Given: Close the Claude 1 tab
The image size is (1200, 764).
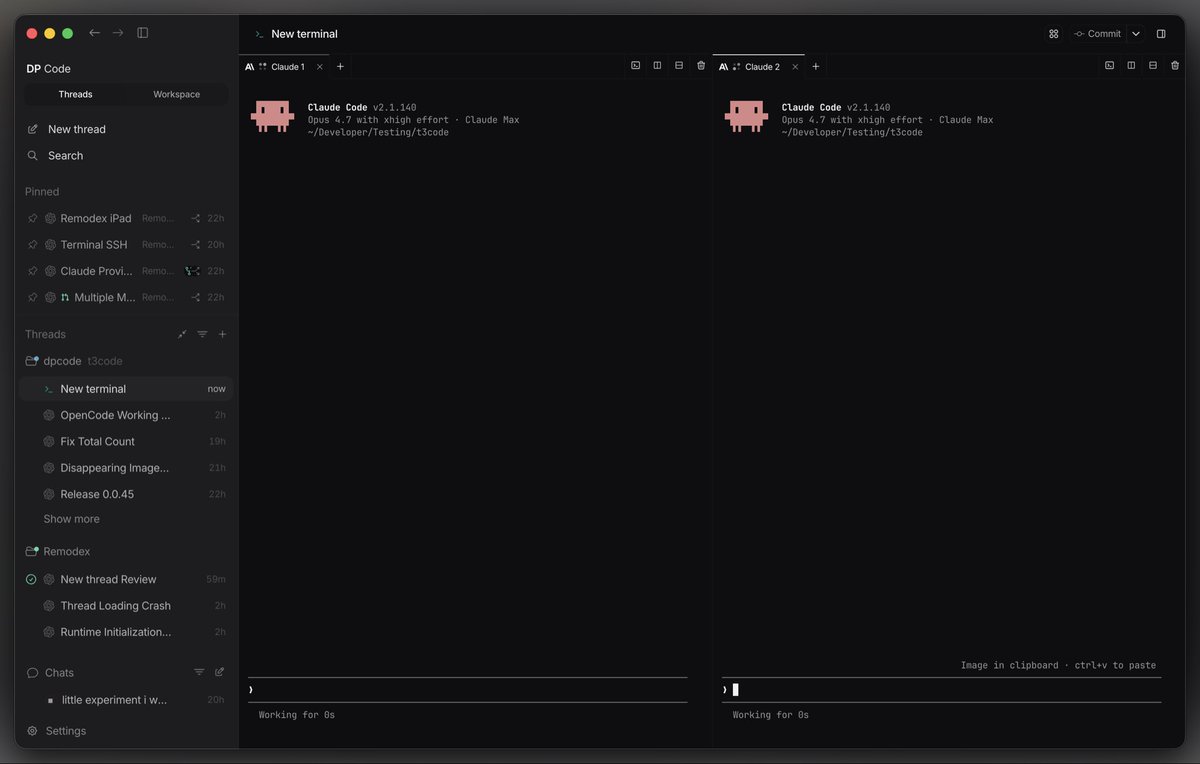Looking at the screenshot, I should 319,67.
